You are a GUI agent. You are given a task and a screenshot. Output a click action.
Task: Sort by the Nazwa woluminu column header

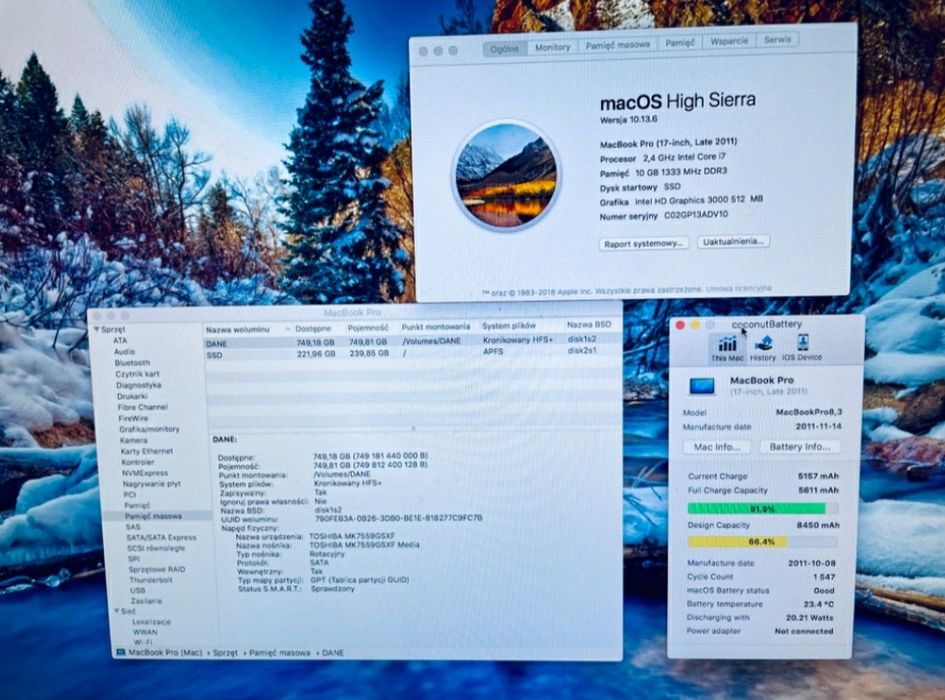click(x=237, y=330)
